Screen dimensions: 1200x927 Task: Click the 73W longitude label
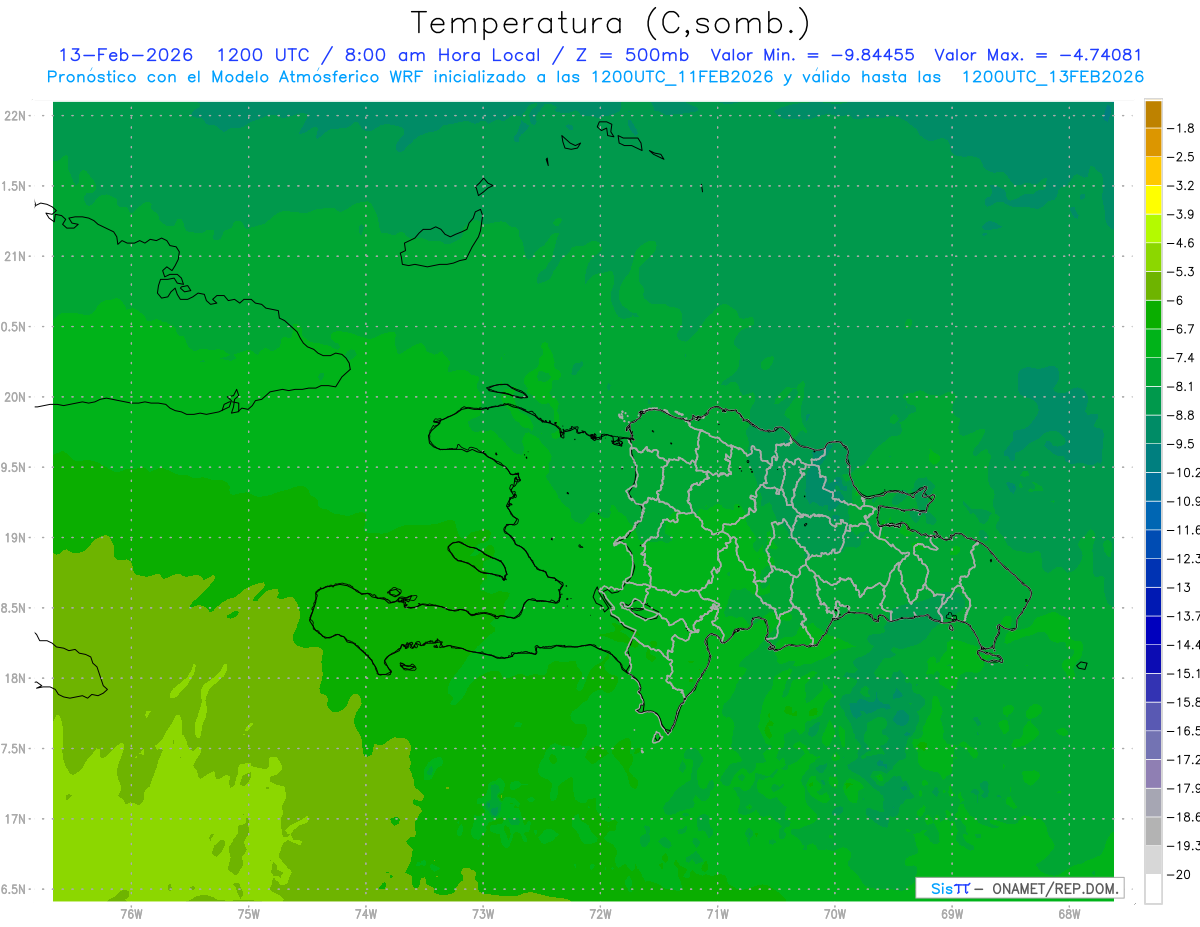coord(483,913)
